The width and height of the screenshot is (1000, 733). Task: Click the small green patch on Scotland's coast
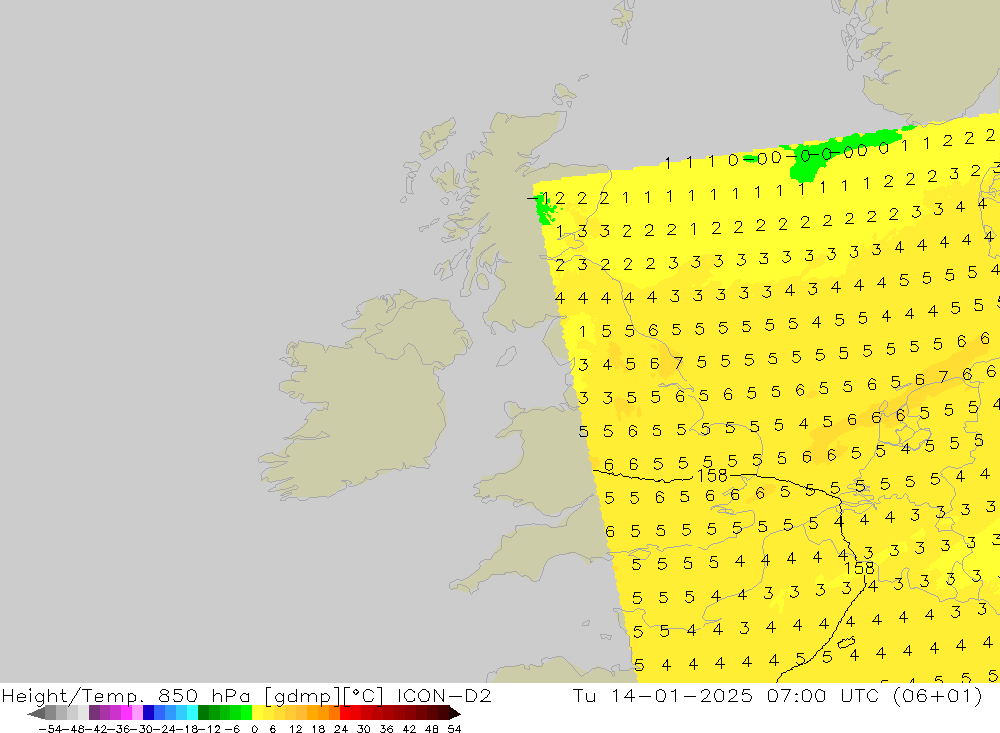[x=543, y=208]
